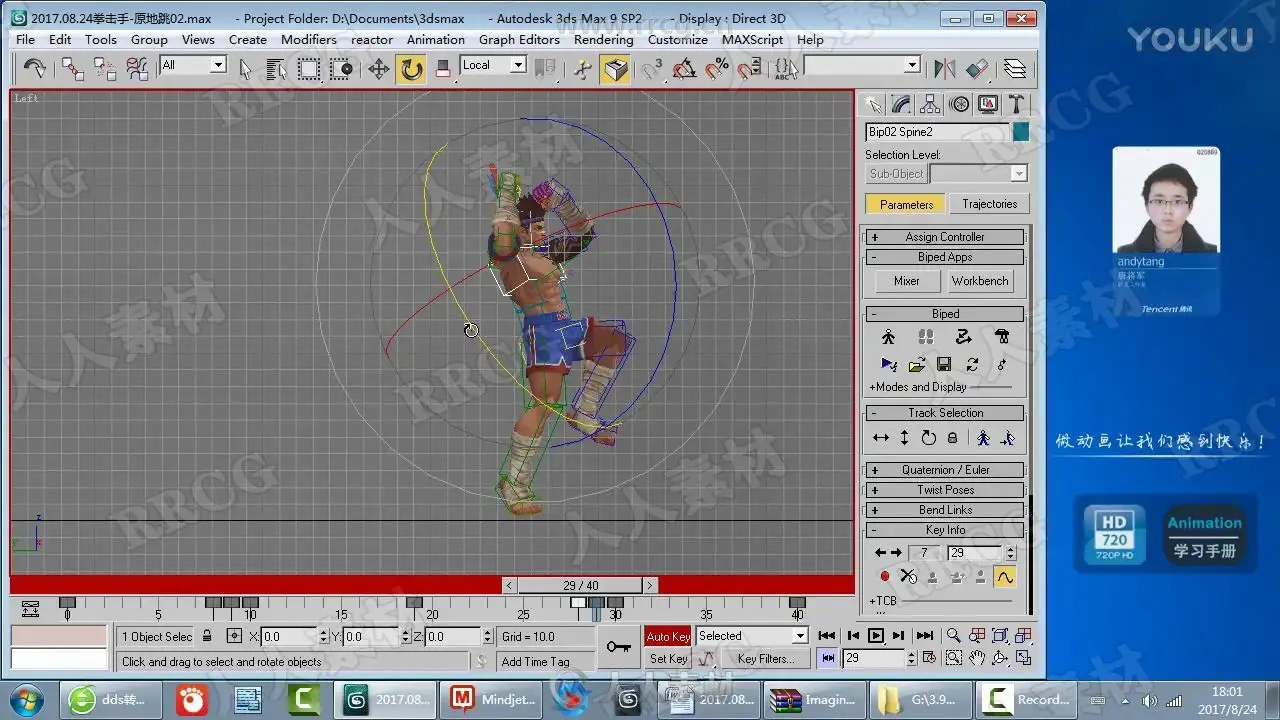Toggle Lock COM Keying padlock

pos(952,438)
